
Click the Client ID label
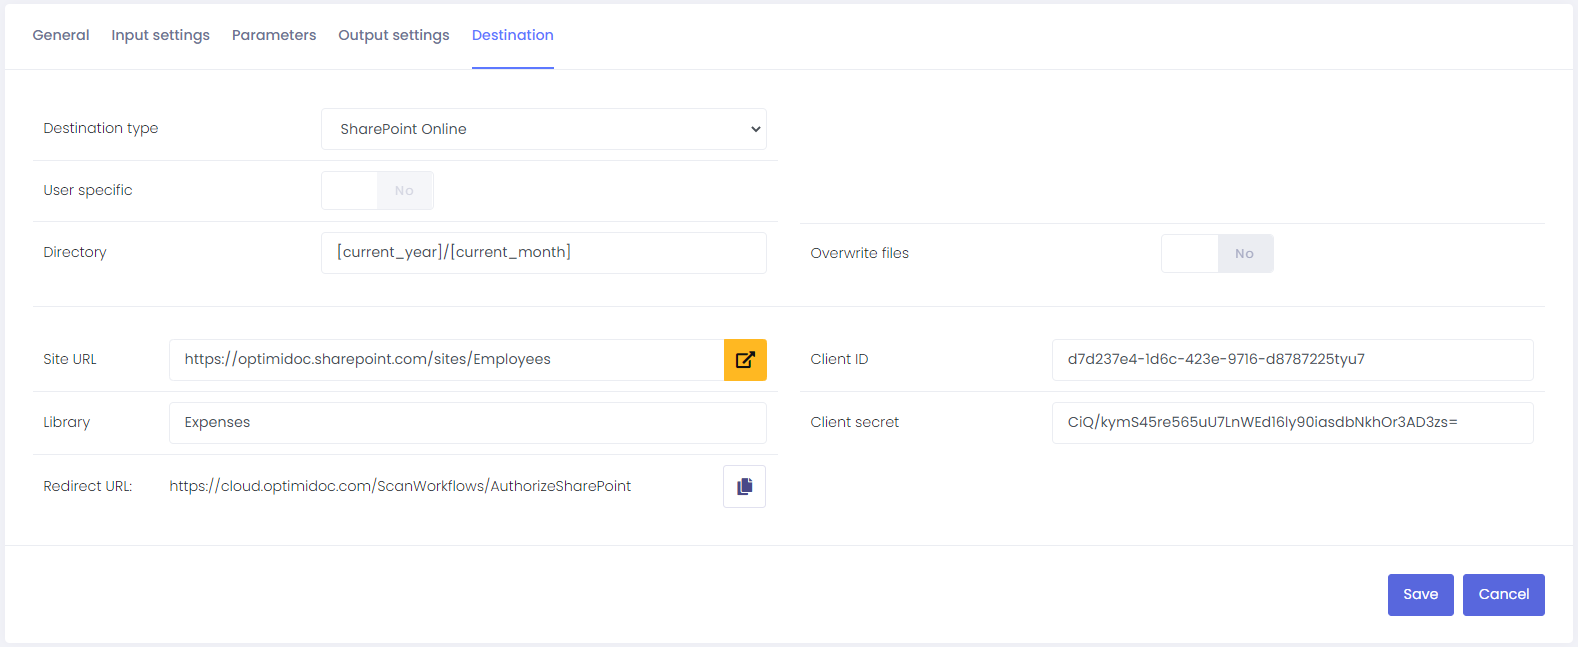[x=840, y=359]
